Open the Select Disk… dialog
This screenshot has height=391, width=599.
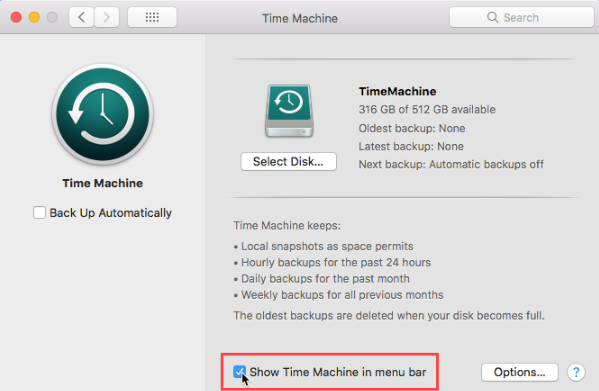288,162
